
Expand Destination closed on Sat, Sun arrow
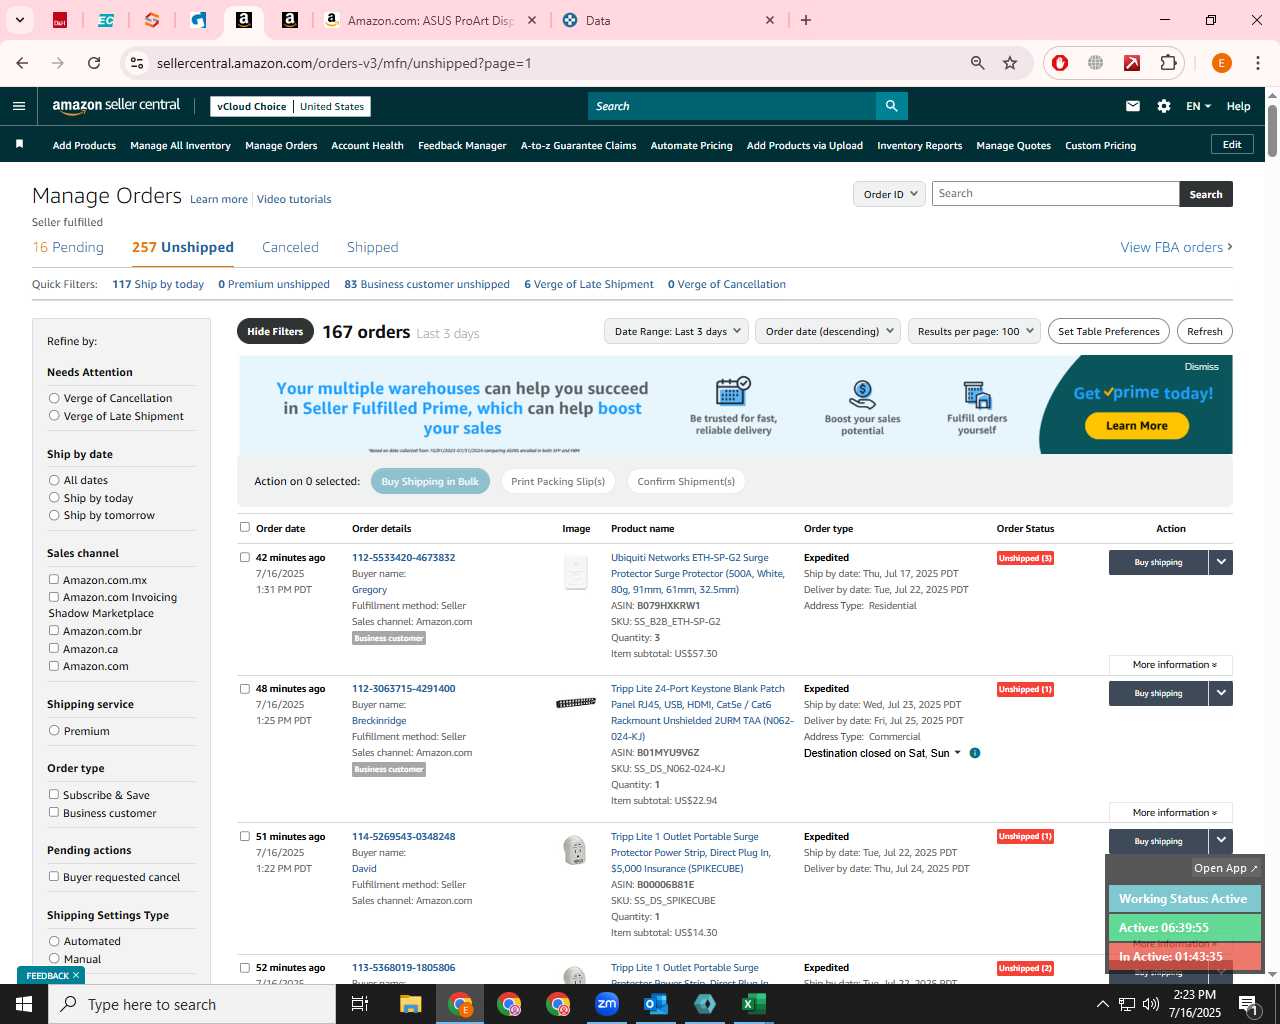[957, 753]
